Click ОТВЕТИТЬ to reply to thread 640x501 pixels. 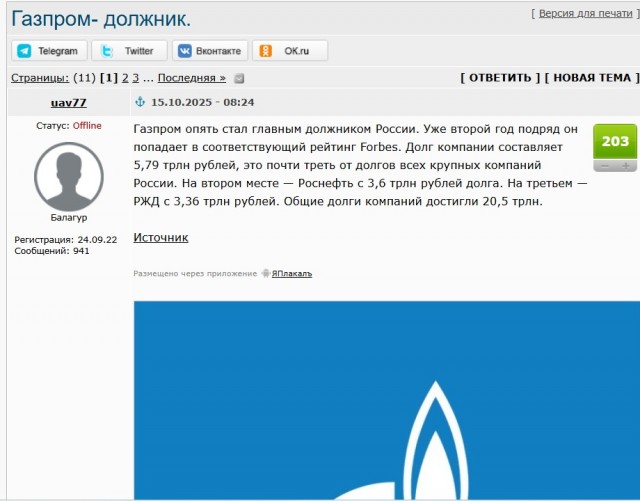pyautogui.click(x=500, y=78)
